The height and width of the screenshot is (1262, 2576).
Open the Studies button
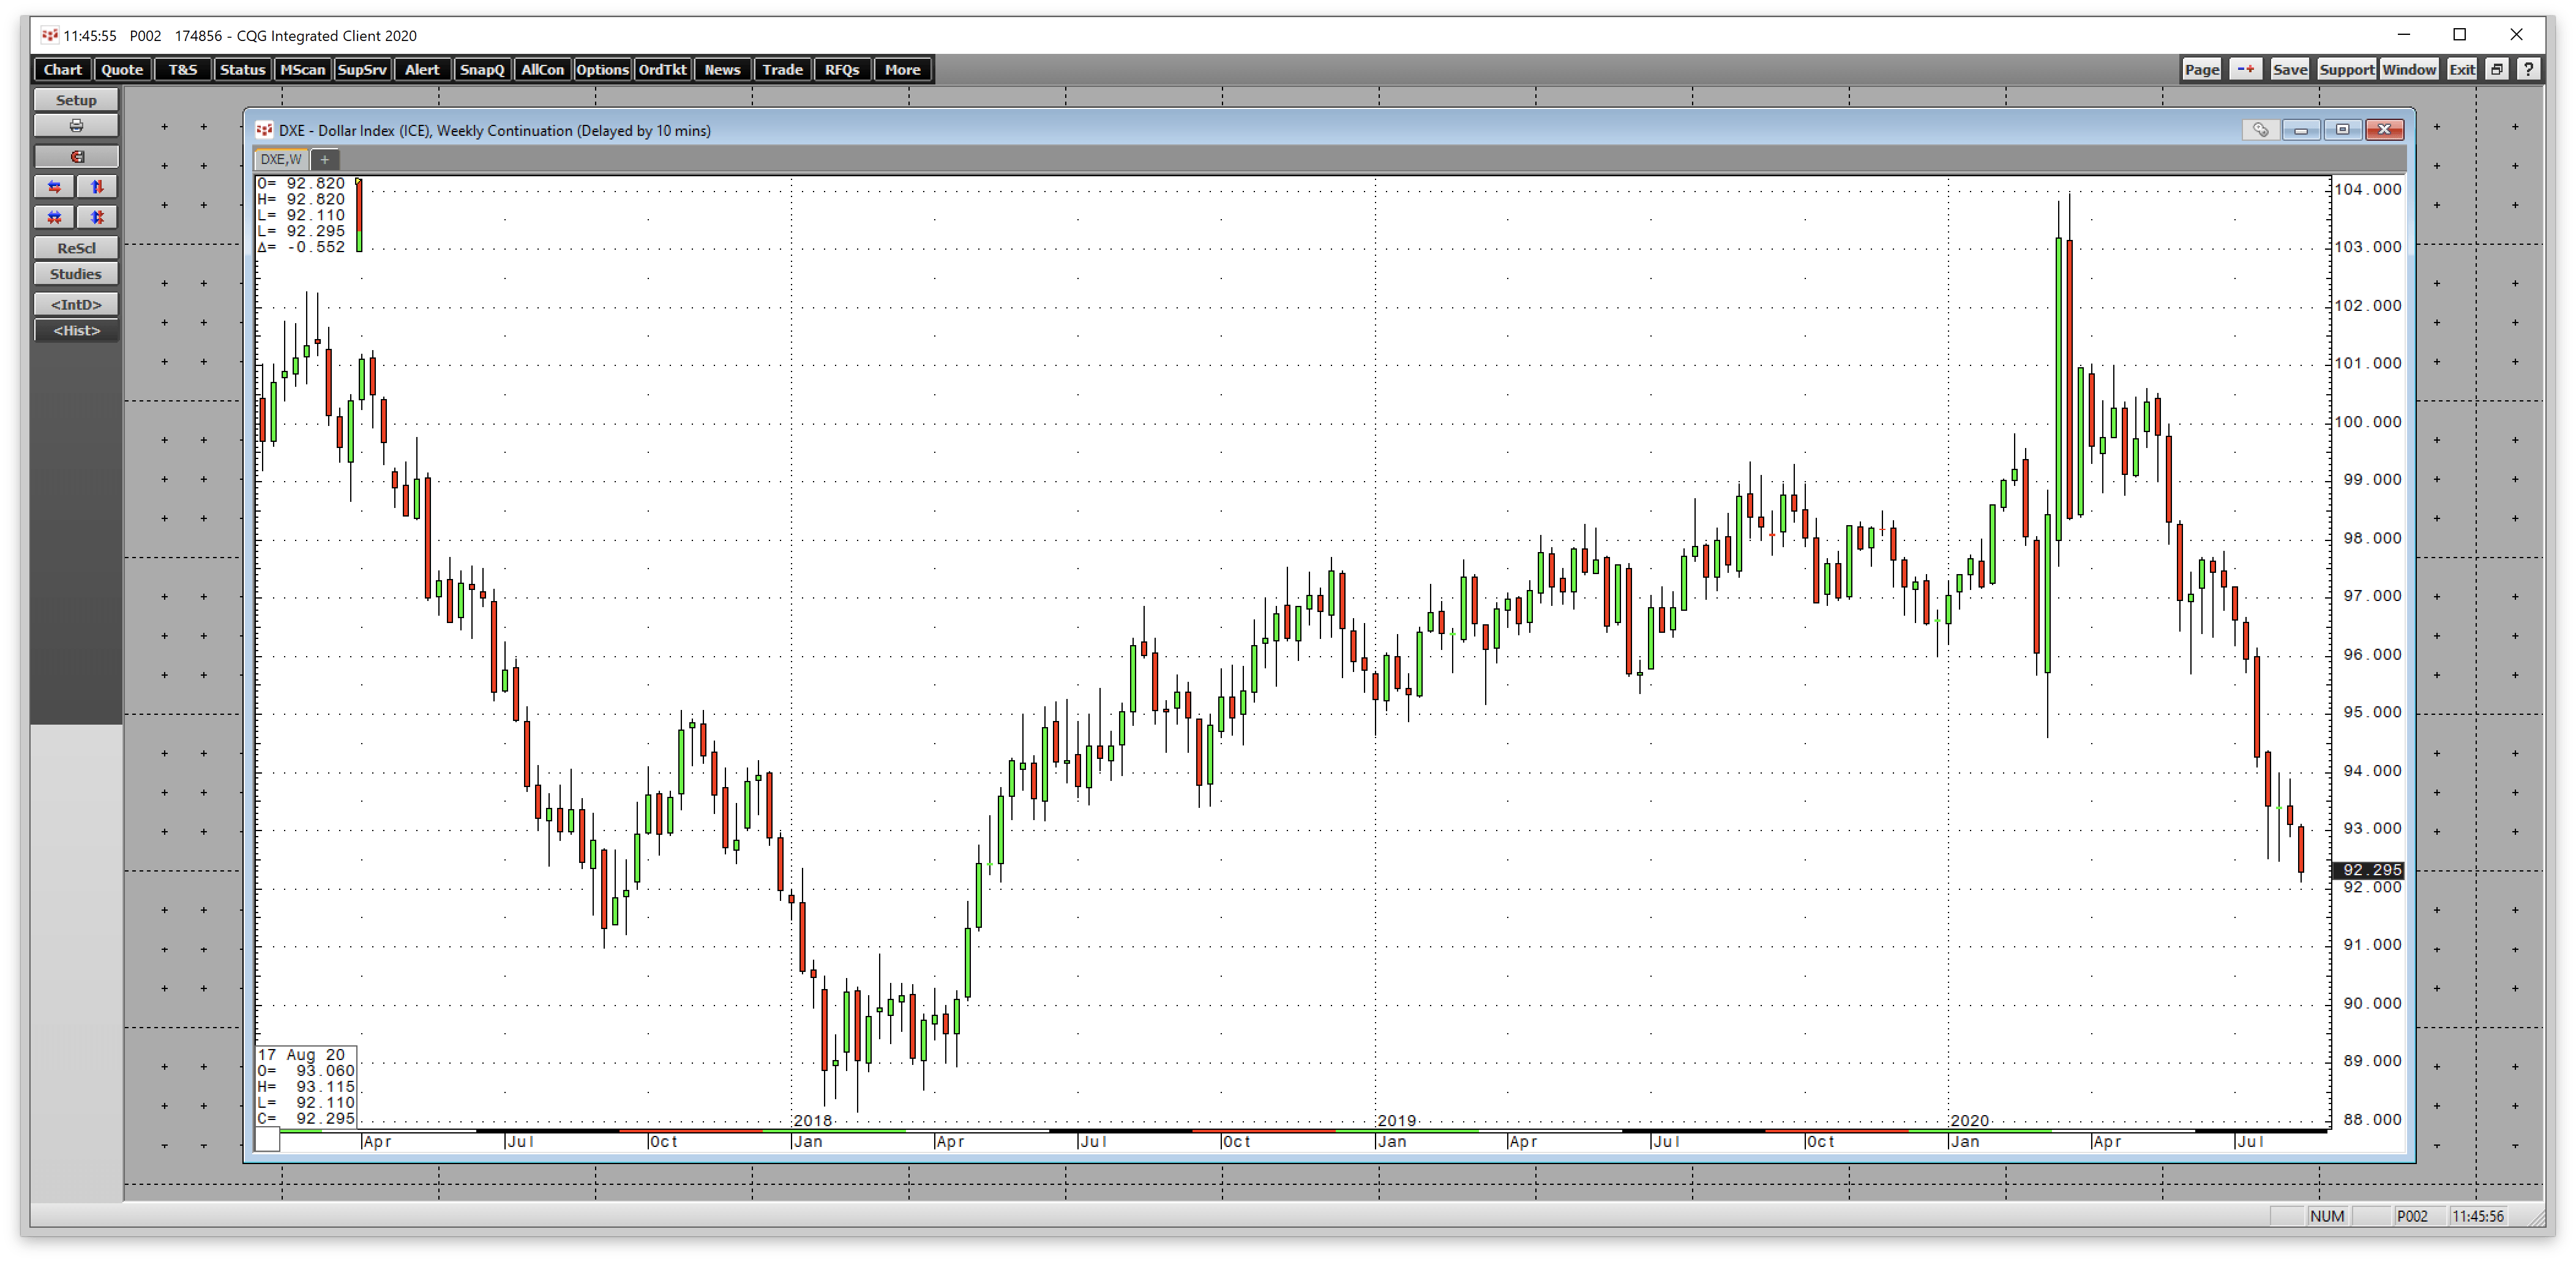(x=76, y=274)
